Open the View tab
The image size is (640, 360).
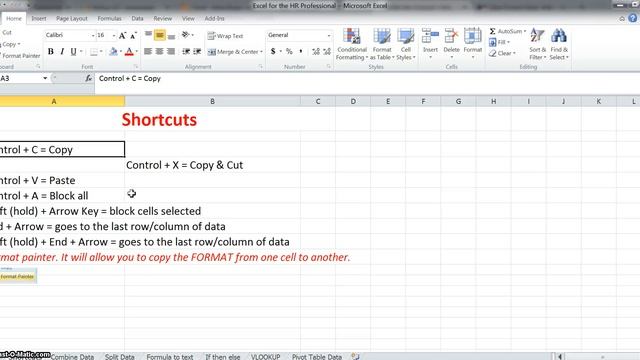tap(188, 19)
